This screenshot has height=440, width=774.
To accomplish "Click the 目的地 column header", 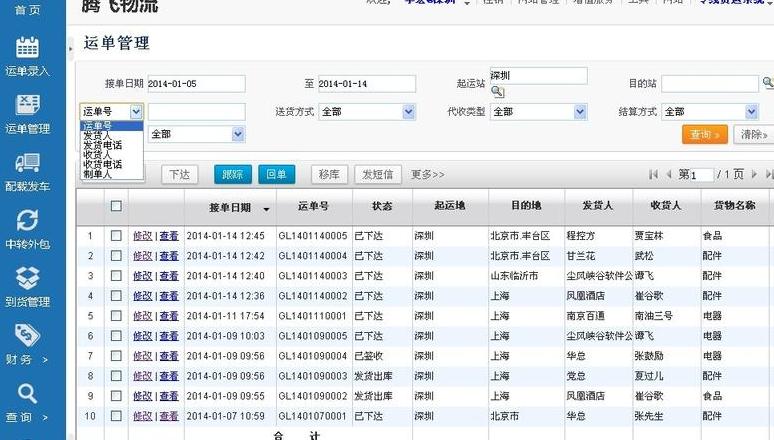I will click(526, 206).
